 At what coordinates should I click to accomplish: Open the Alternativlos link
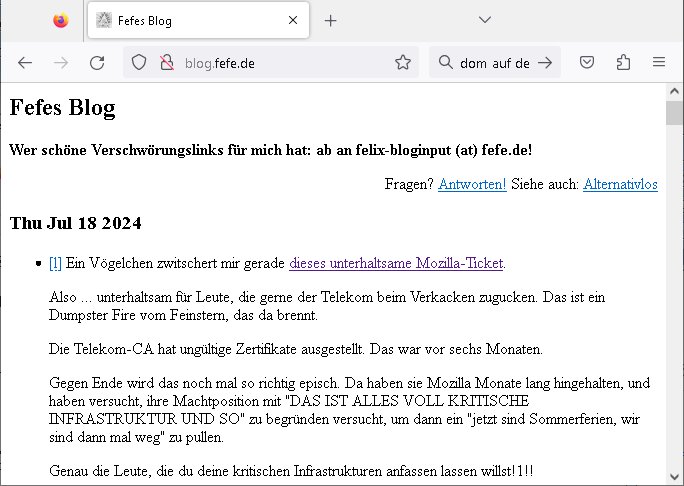coord(620,184)
